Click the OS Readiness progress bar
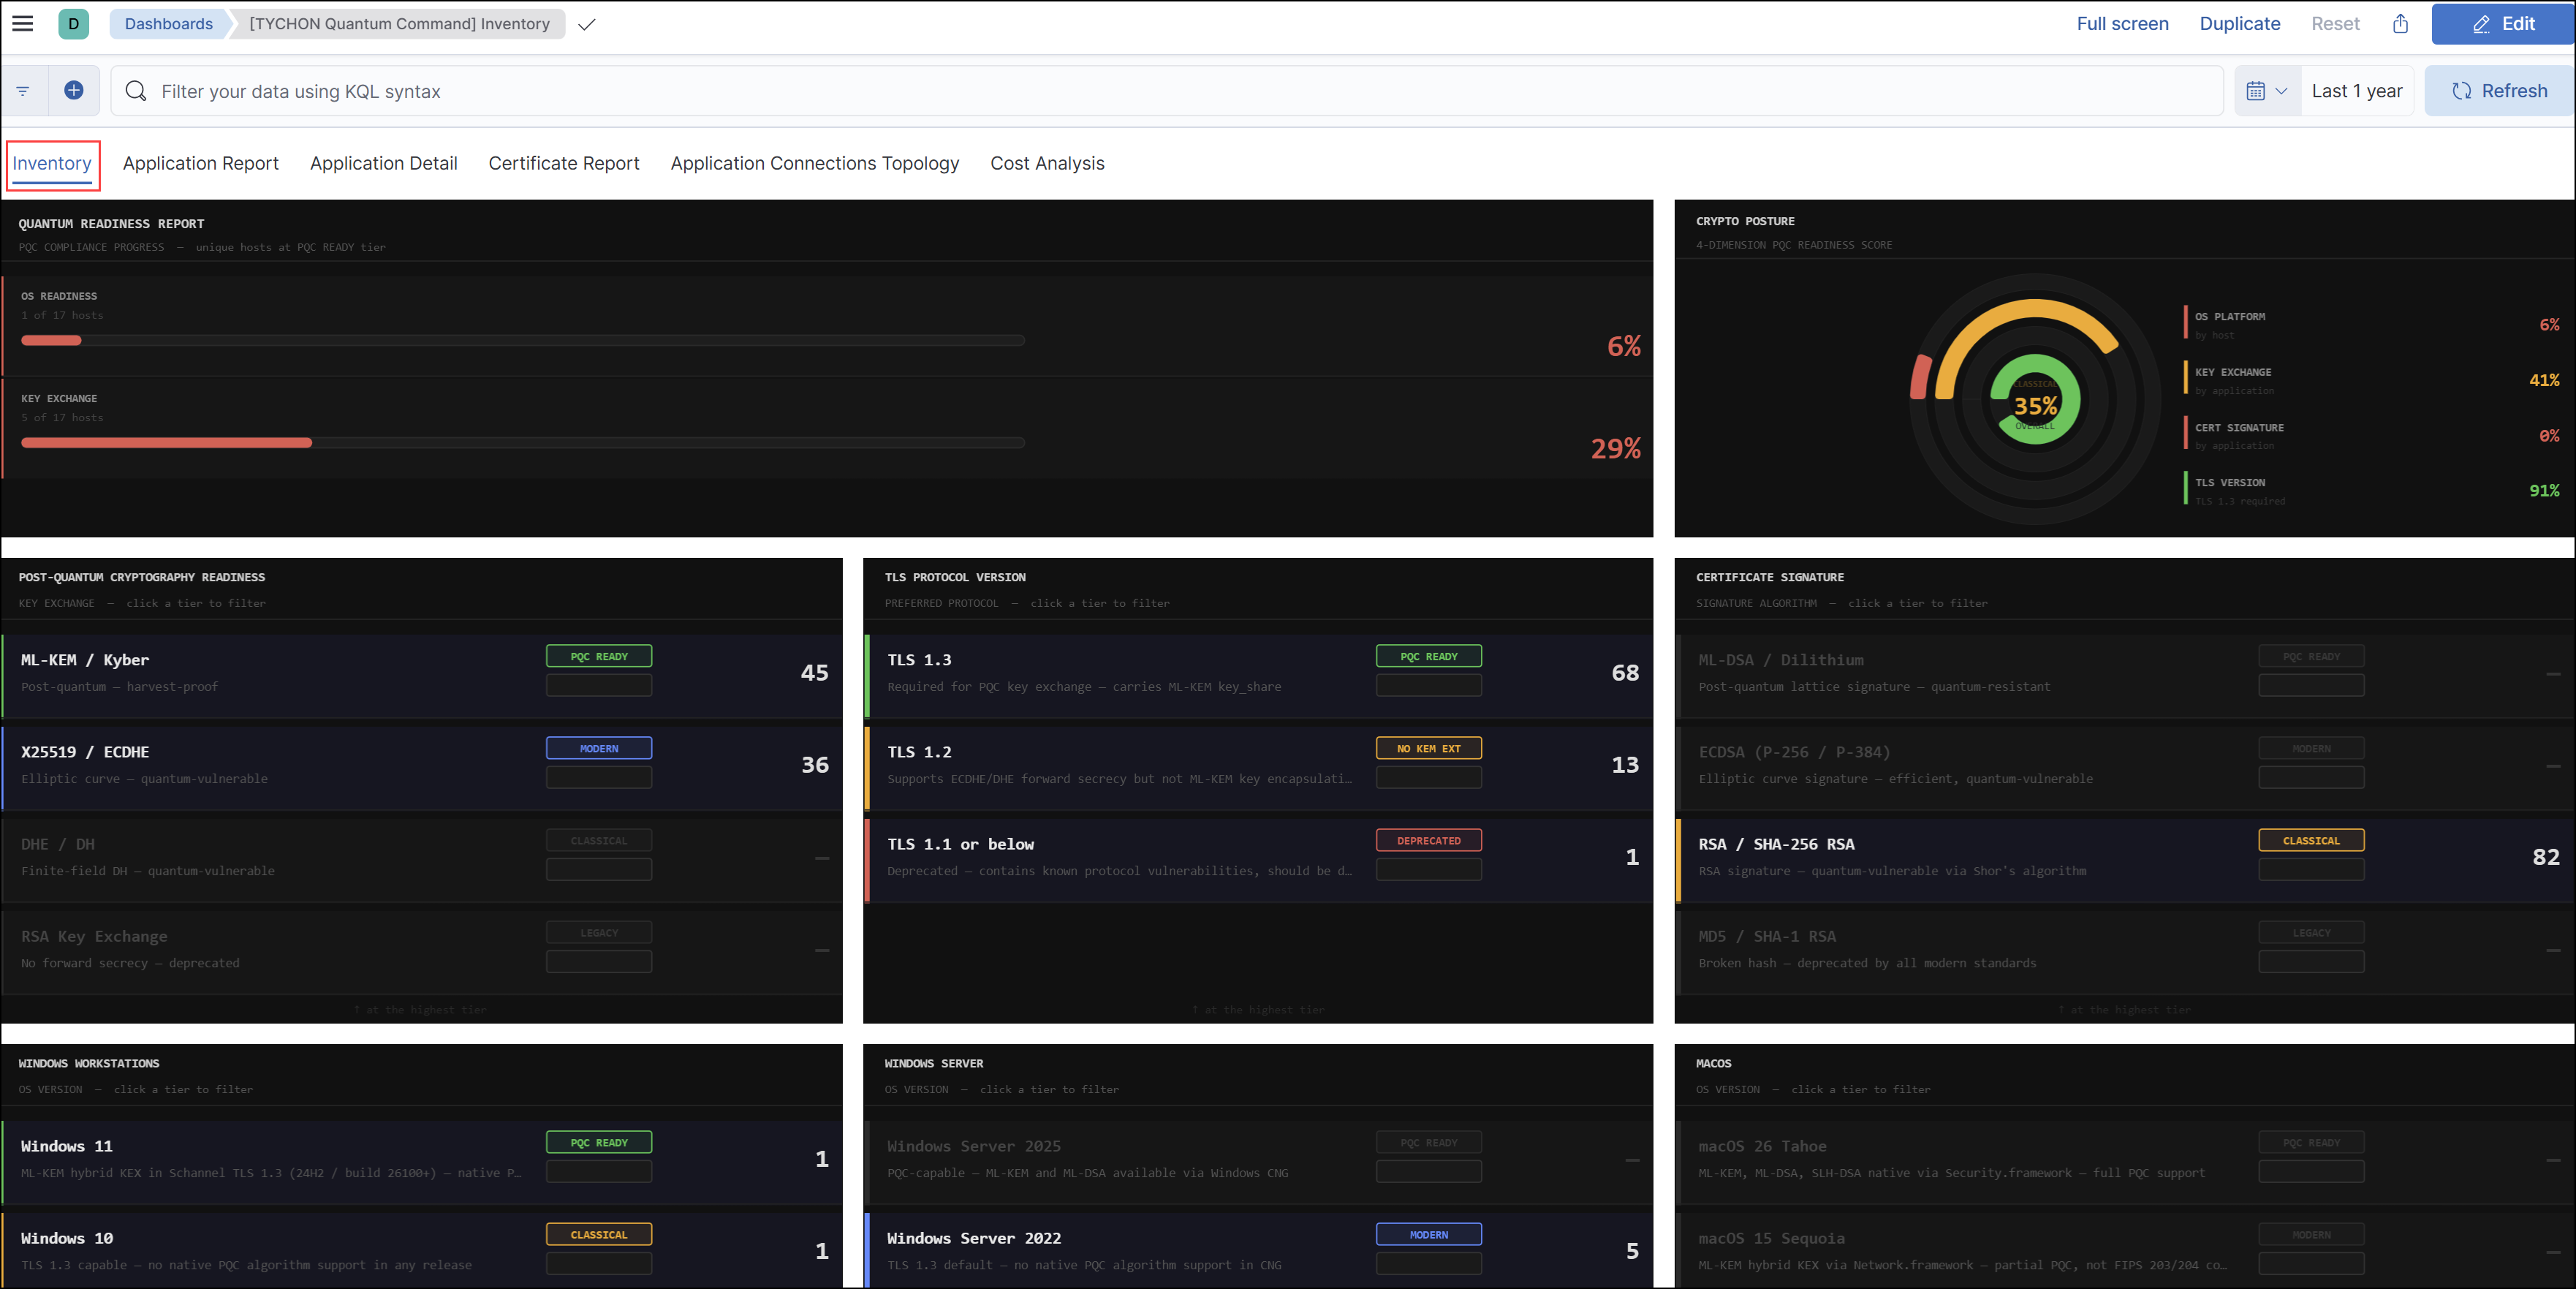Screen dimensions: 2576x1289 (x=522, y=340)
